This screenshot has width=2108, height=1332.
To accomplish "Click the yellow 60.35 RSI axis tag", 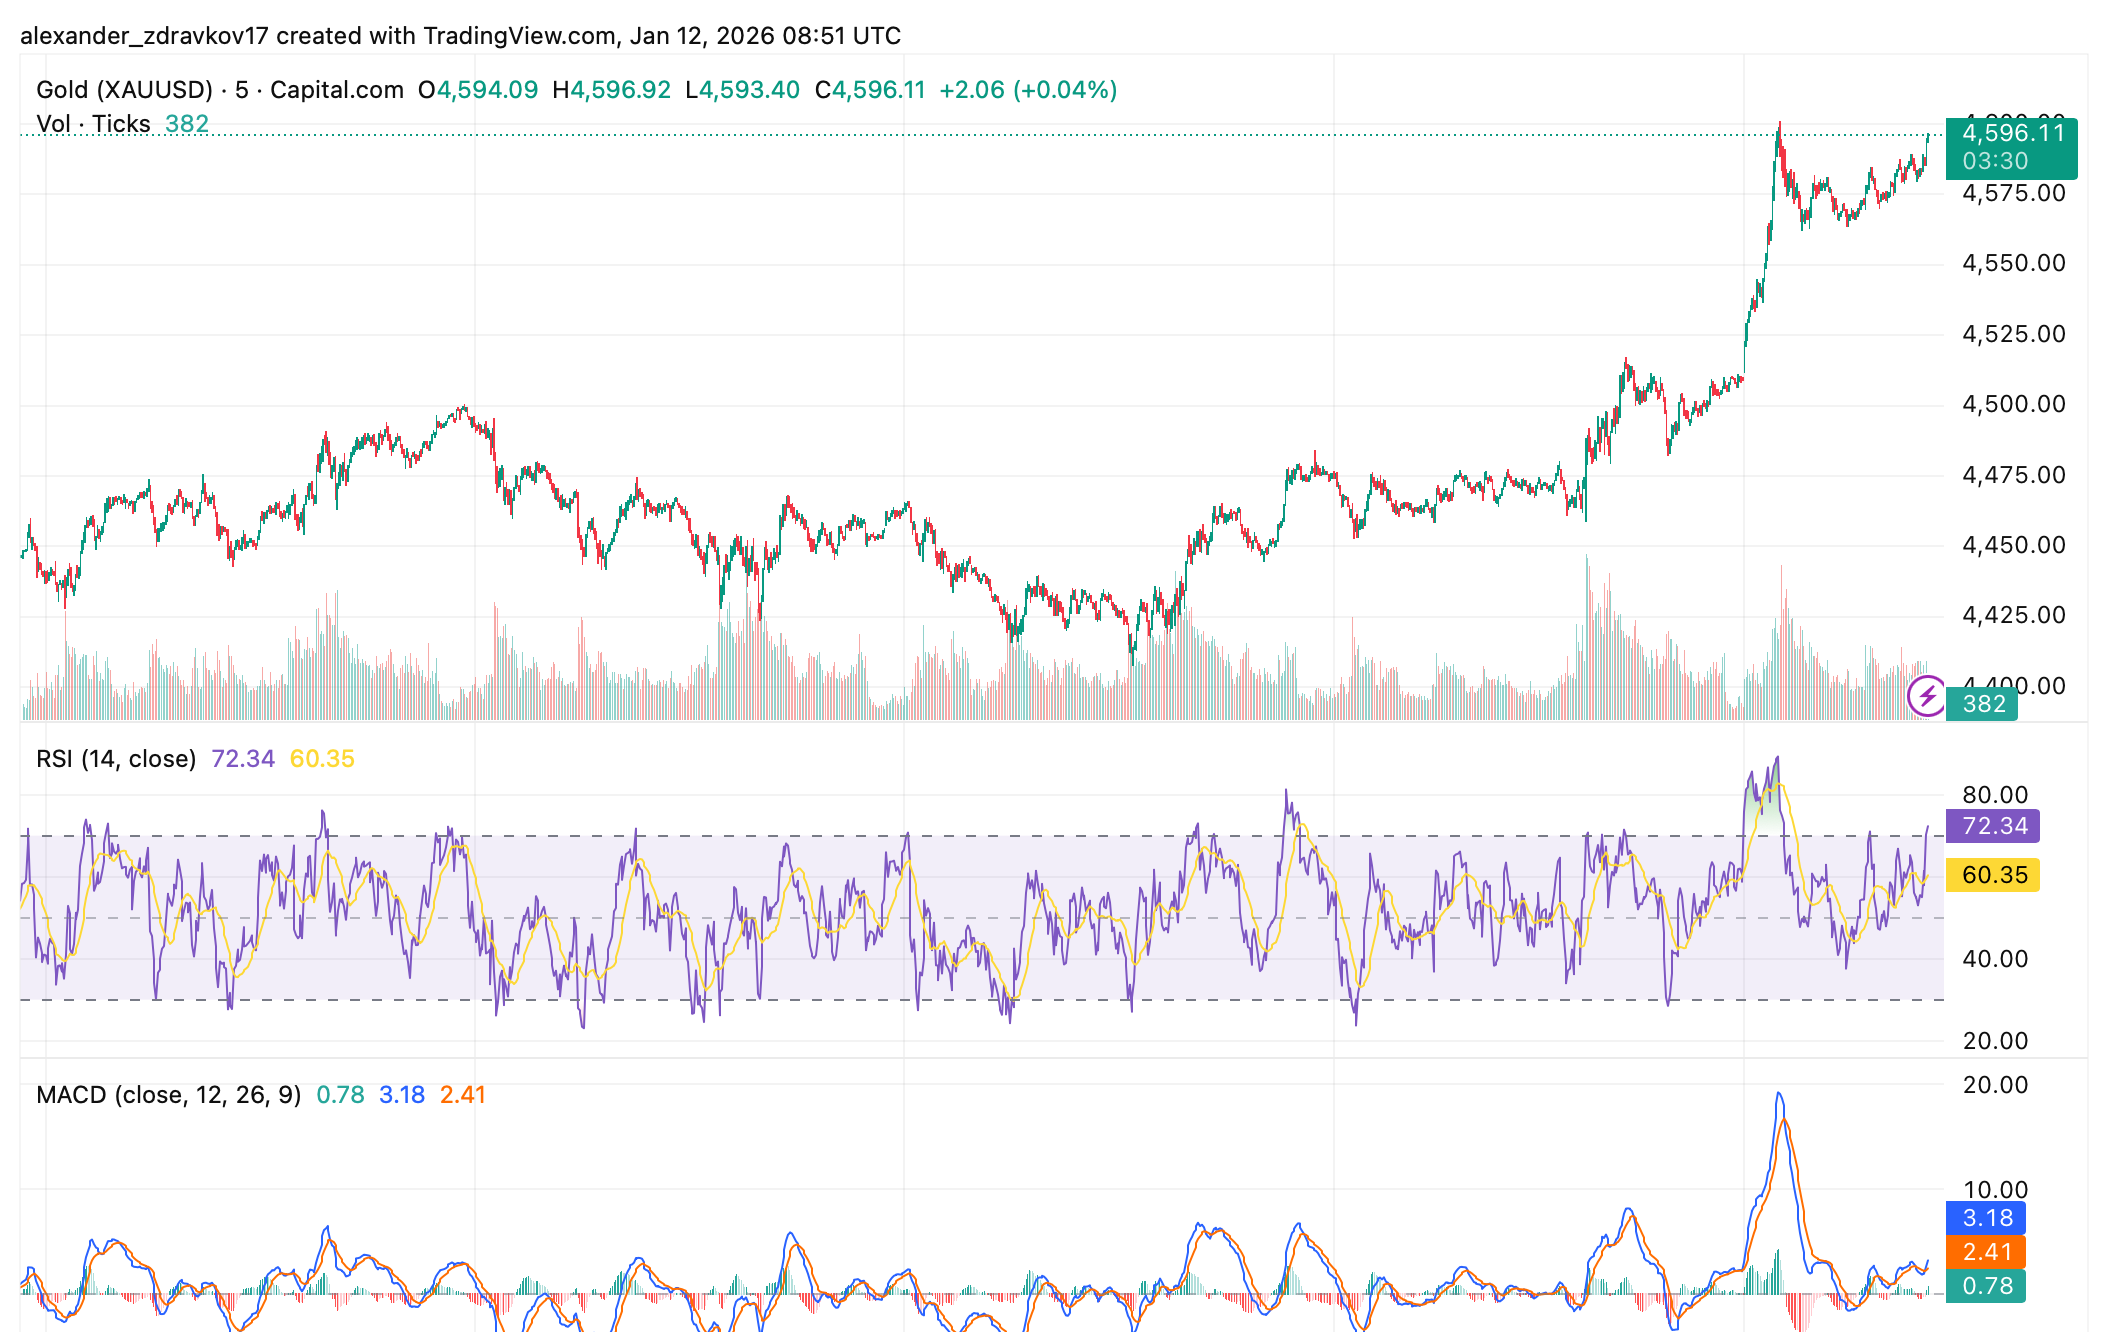I will [1993, 875].
